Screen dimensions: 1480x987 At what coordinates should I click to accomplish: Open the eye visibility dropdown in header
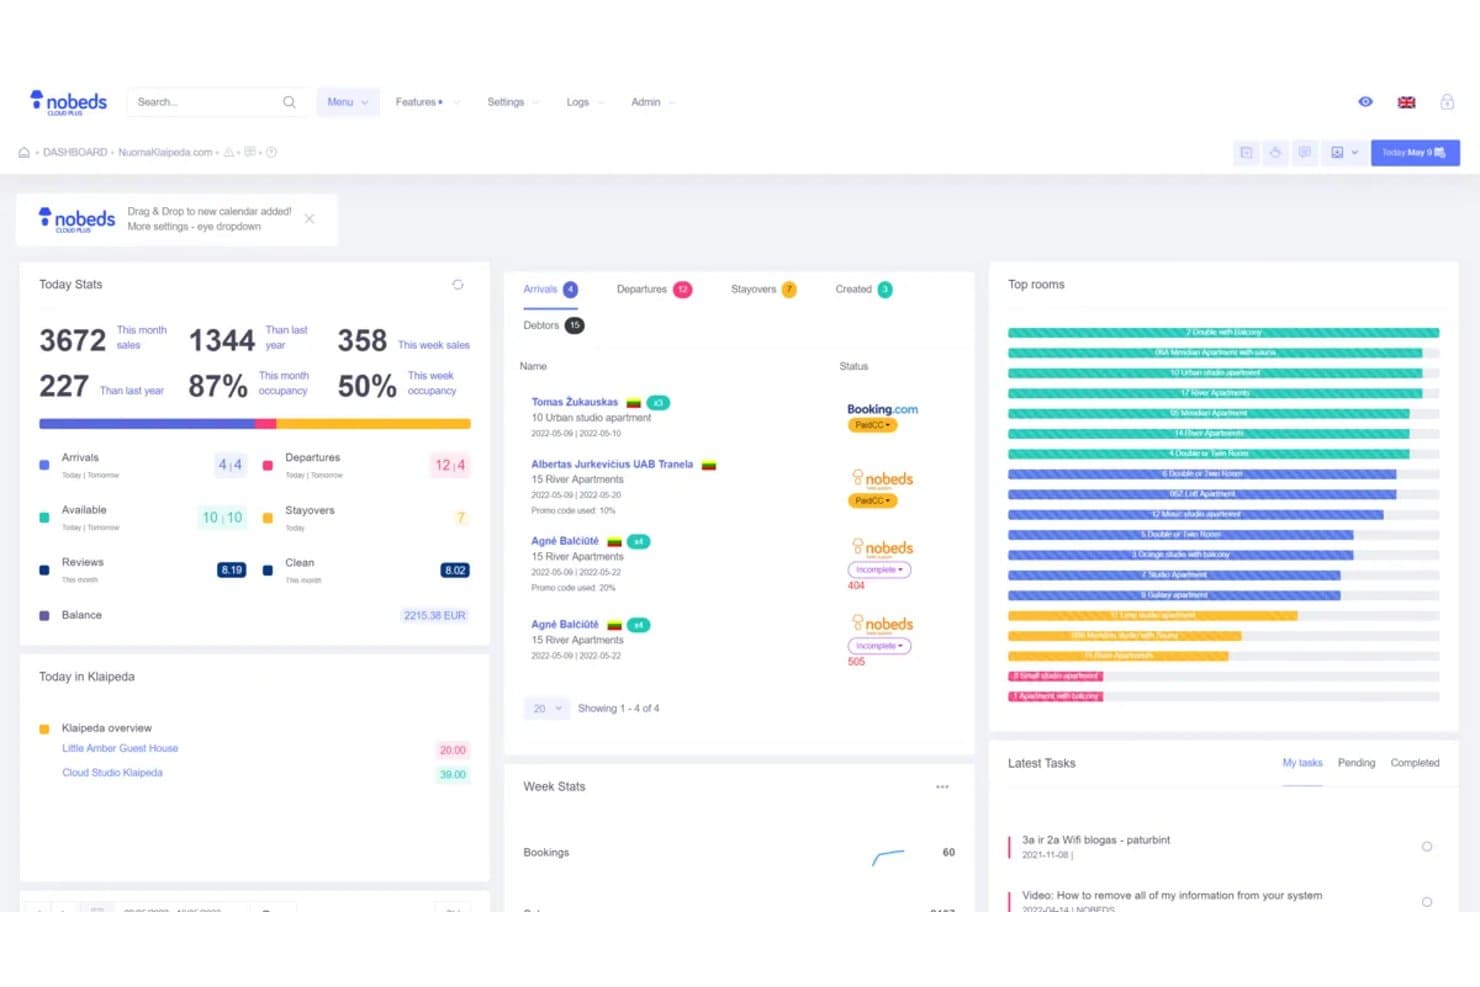[1366, 102]
